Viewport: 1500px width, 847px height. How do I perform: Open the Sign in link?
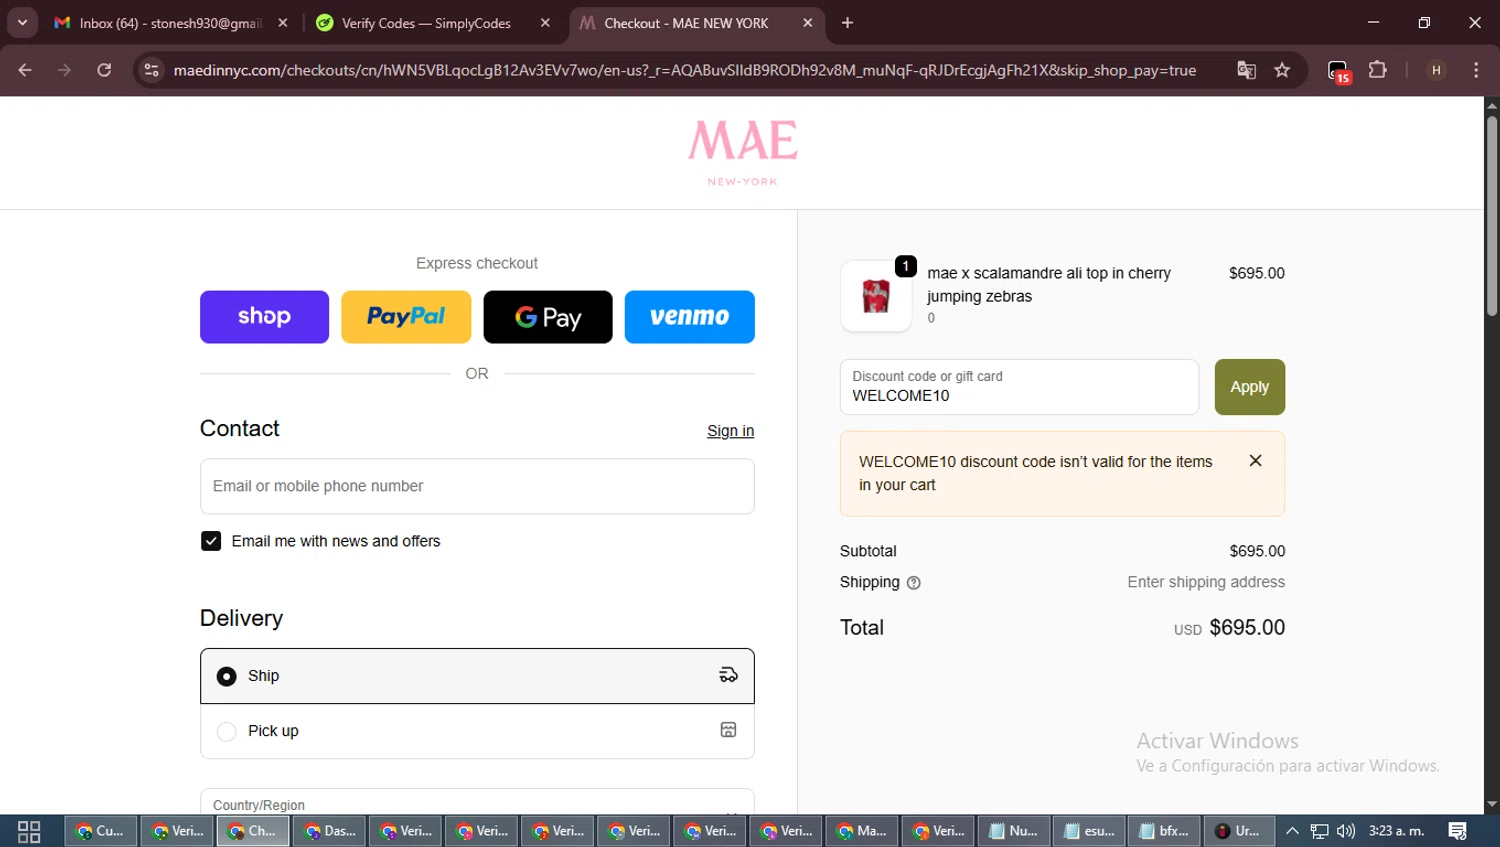(x=730, y=431)
